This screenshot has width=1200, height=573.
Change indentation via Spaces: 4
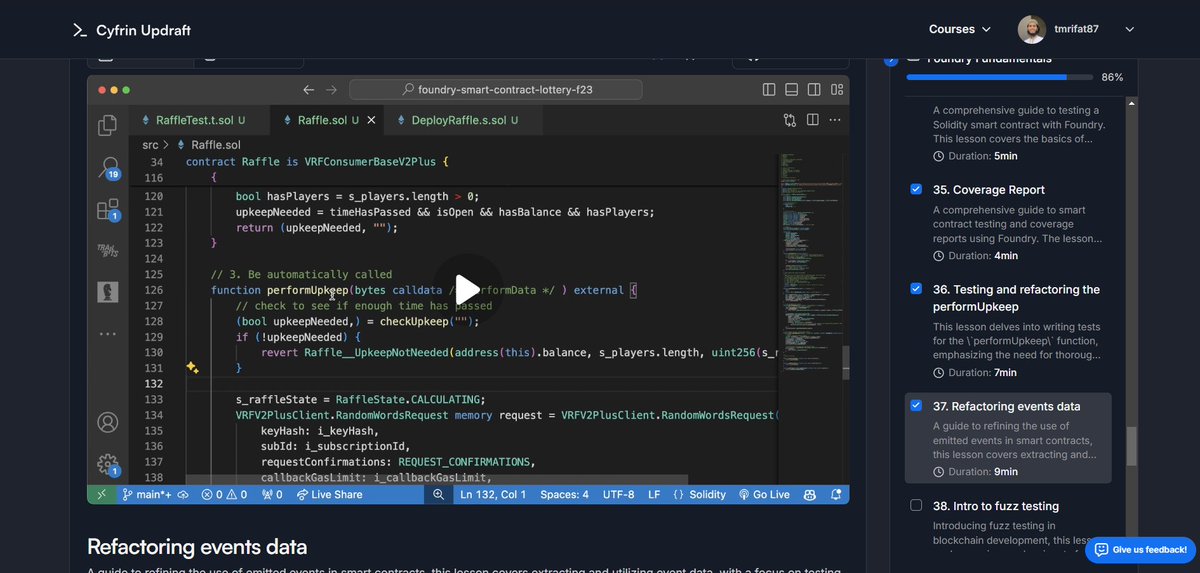[x=564, y=494]
